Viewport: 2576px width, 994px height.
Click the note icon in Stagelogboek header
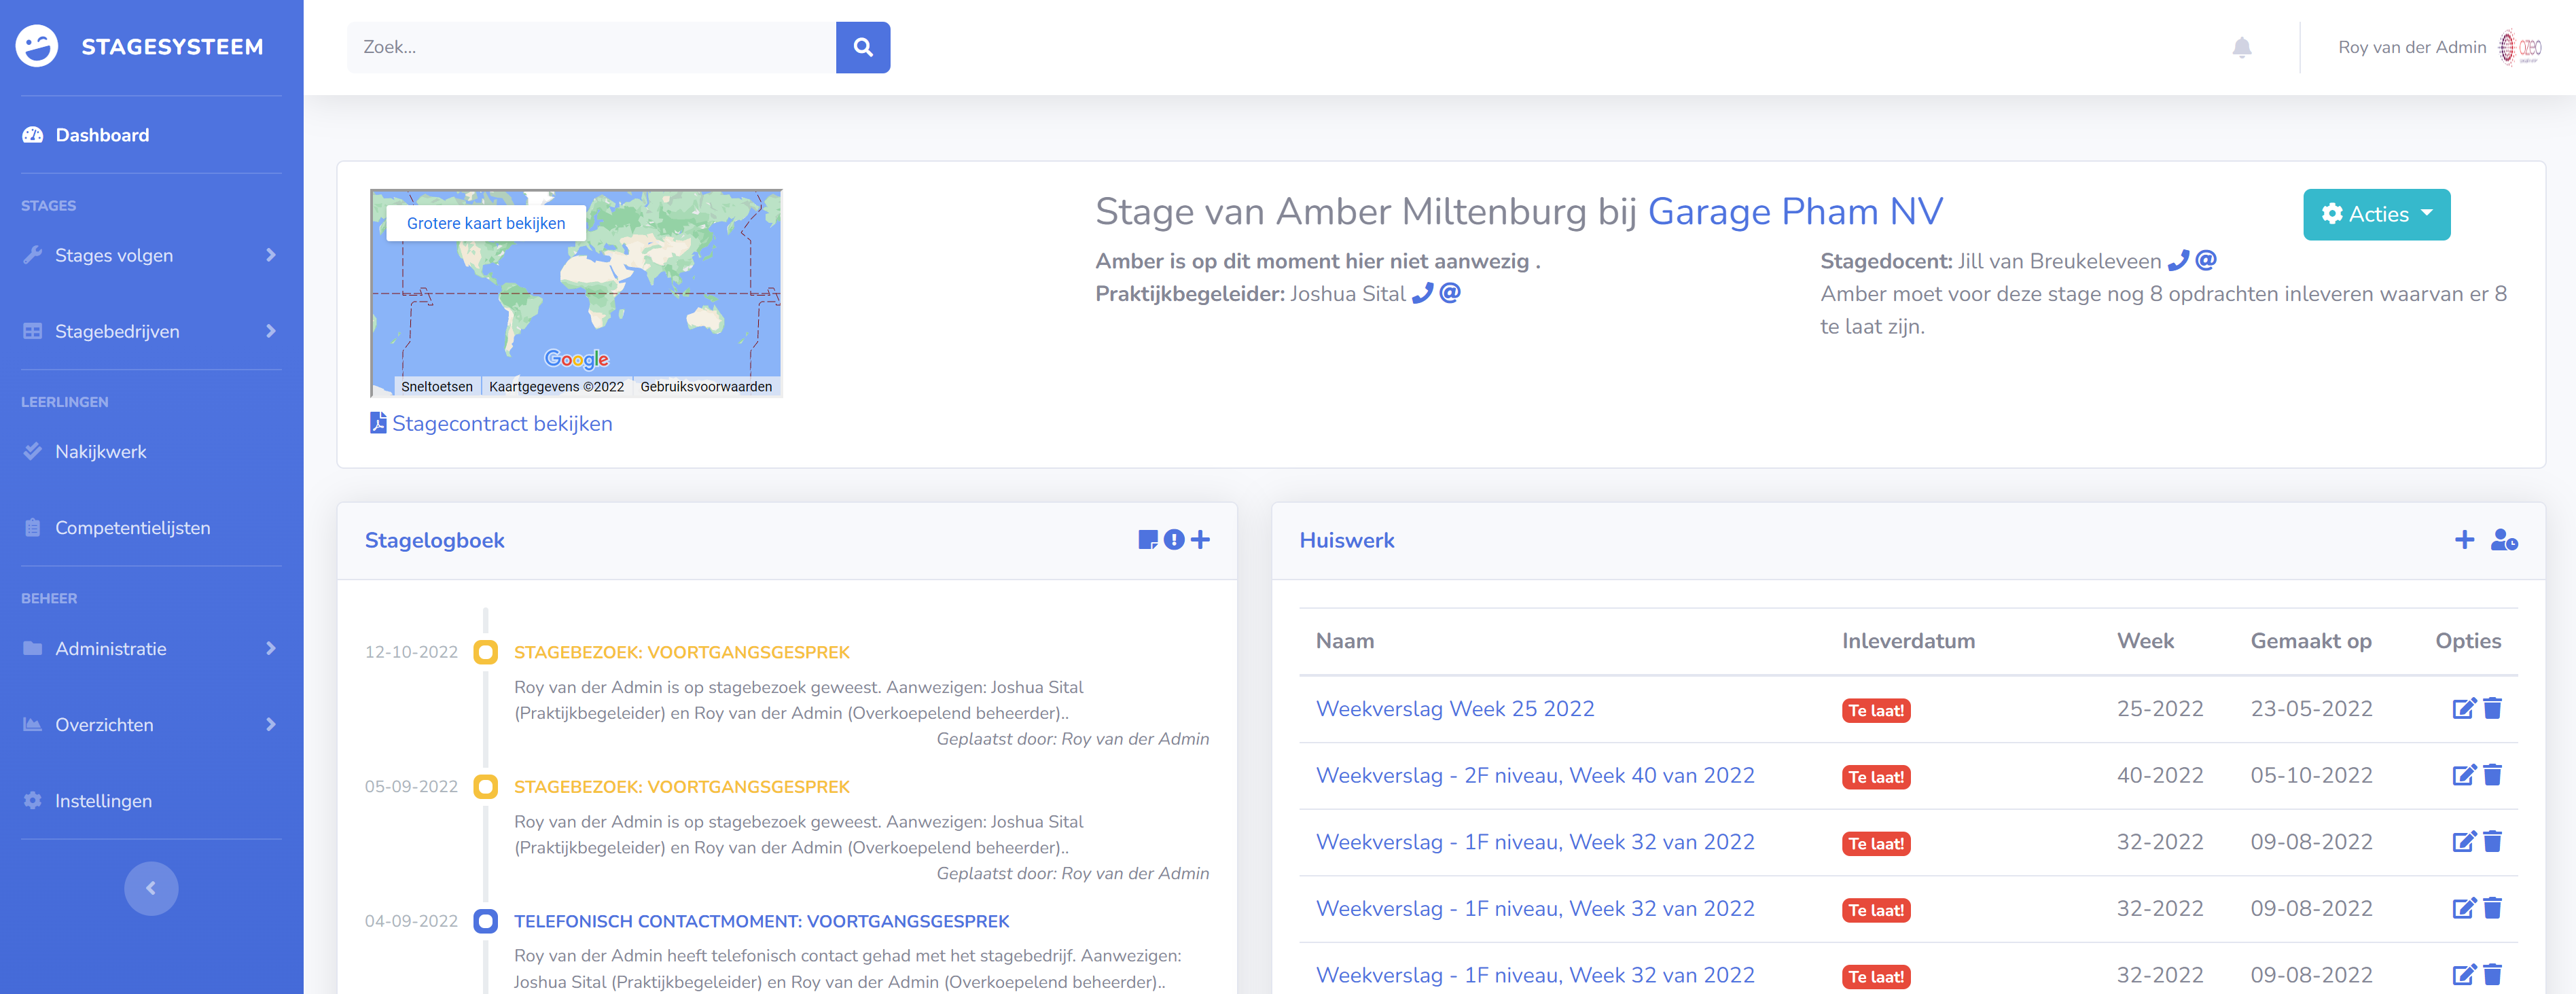tap(1147, 540)
